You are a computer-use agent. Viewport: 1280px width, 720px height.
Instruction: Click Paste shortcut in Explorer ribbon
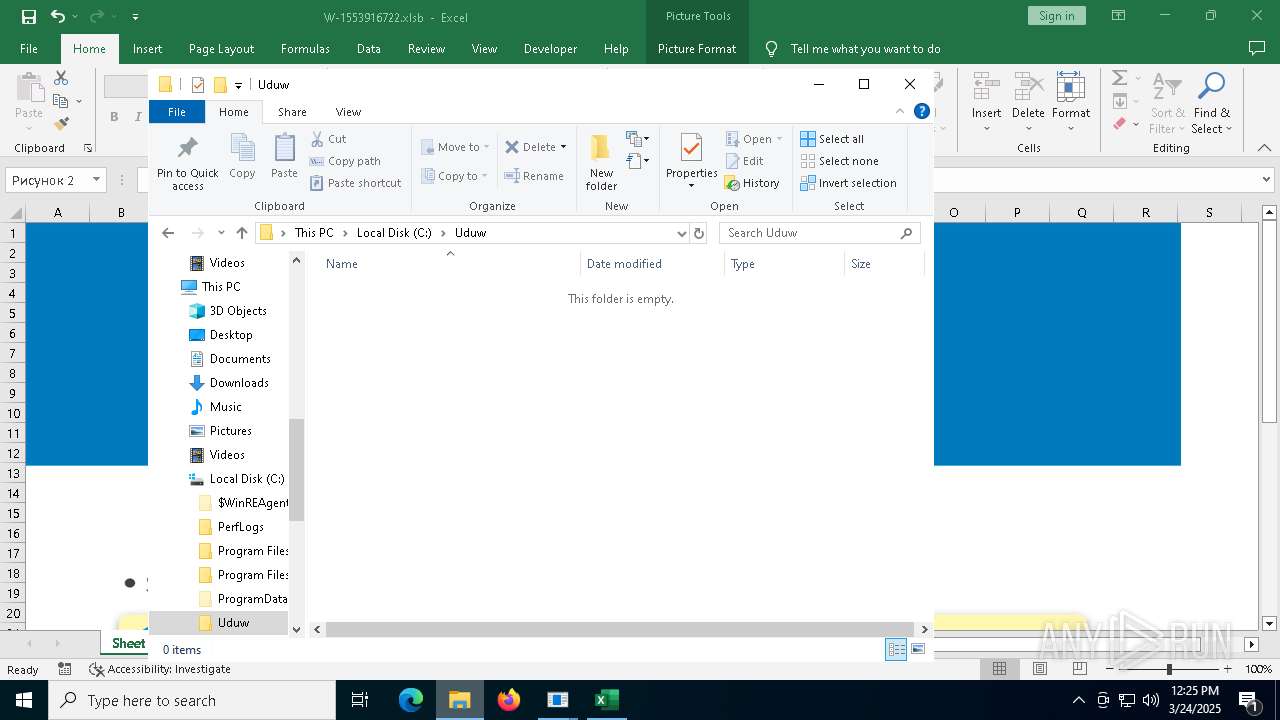[356, 183]
